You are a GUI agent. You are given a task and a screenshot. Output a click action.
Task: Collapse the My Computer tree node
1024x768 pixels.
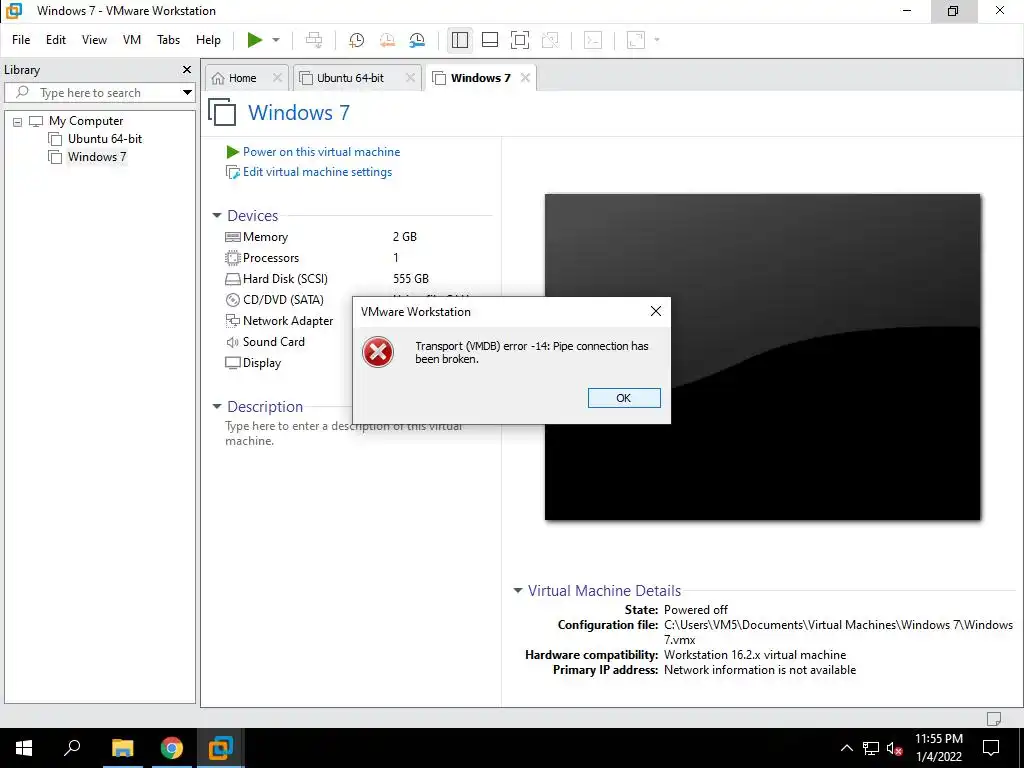click(18, 121)
